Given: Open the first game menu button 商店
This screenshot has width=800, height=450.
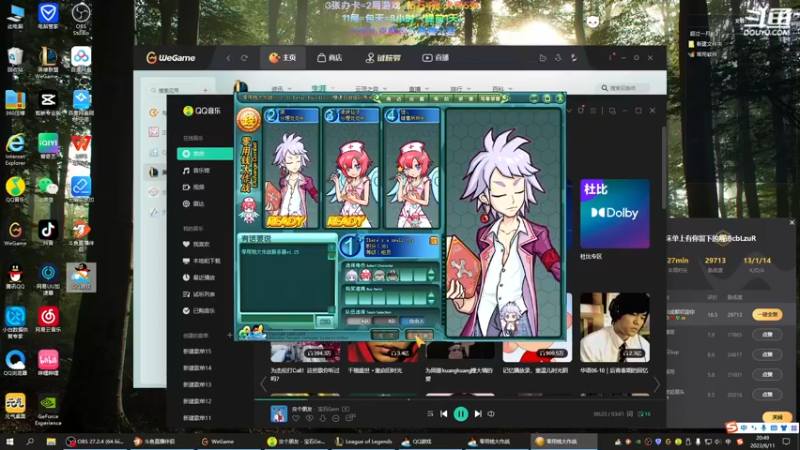Looking at the screenshot, I should 393,98.
